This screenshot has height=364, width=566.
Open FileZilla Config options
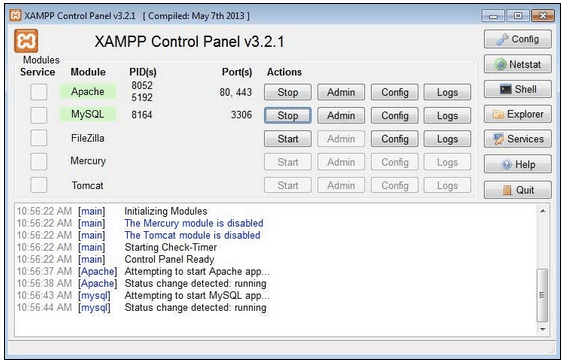(x=395, y=139)
